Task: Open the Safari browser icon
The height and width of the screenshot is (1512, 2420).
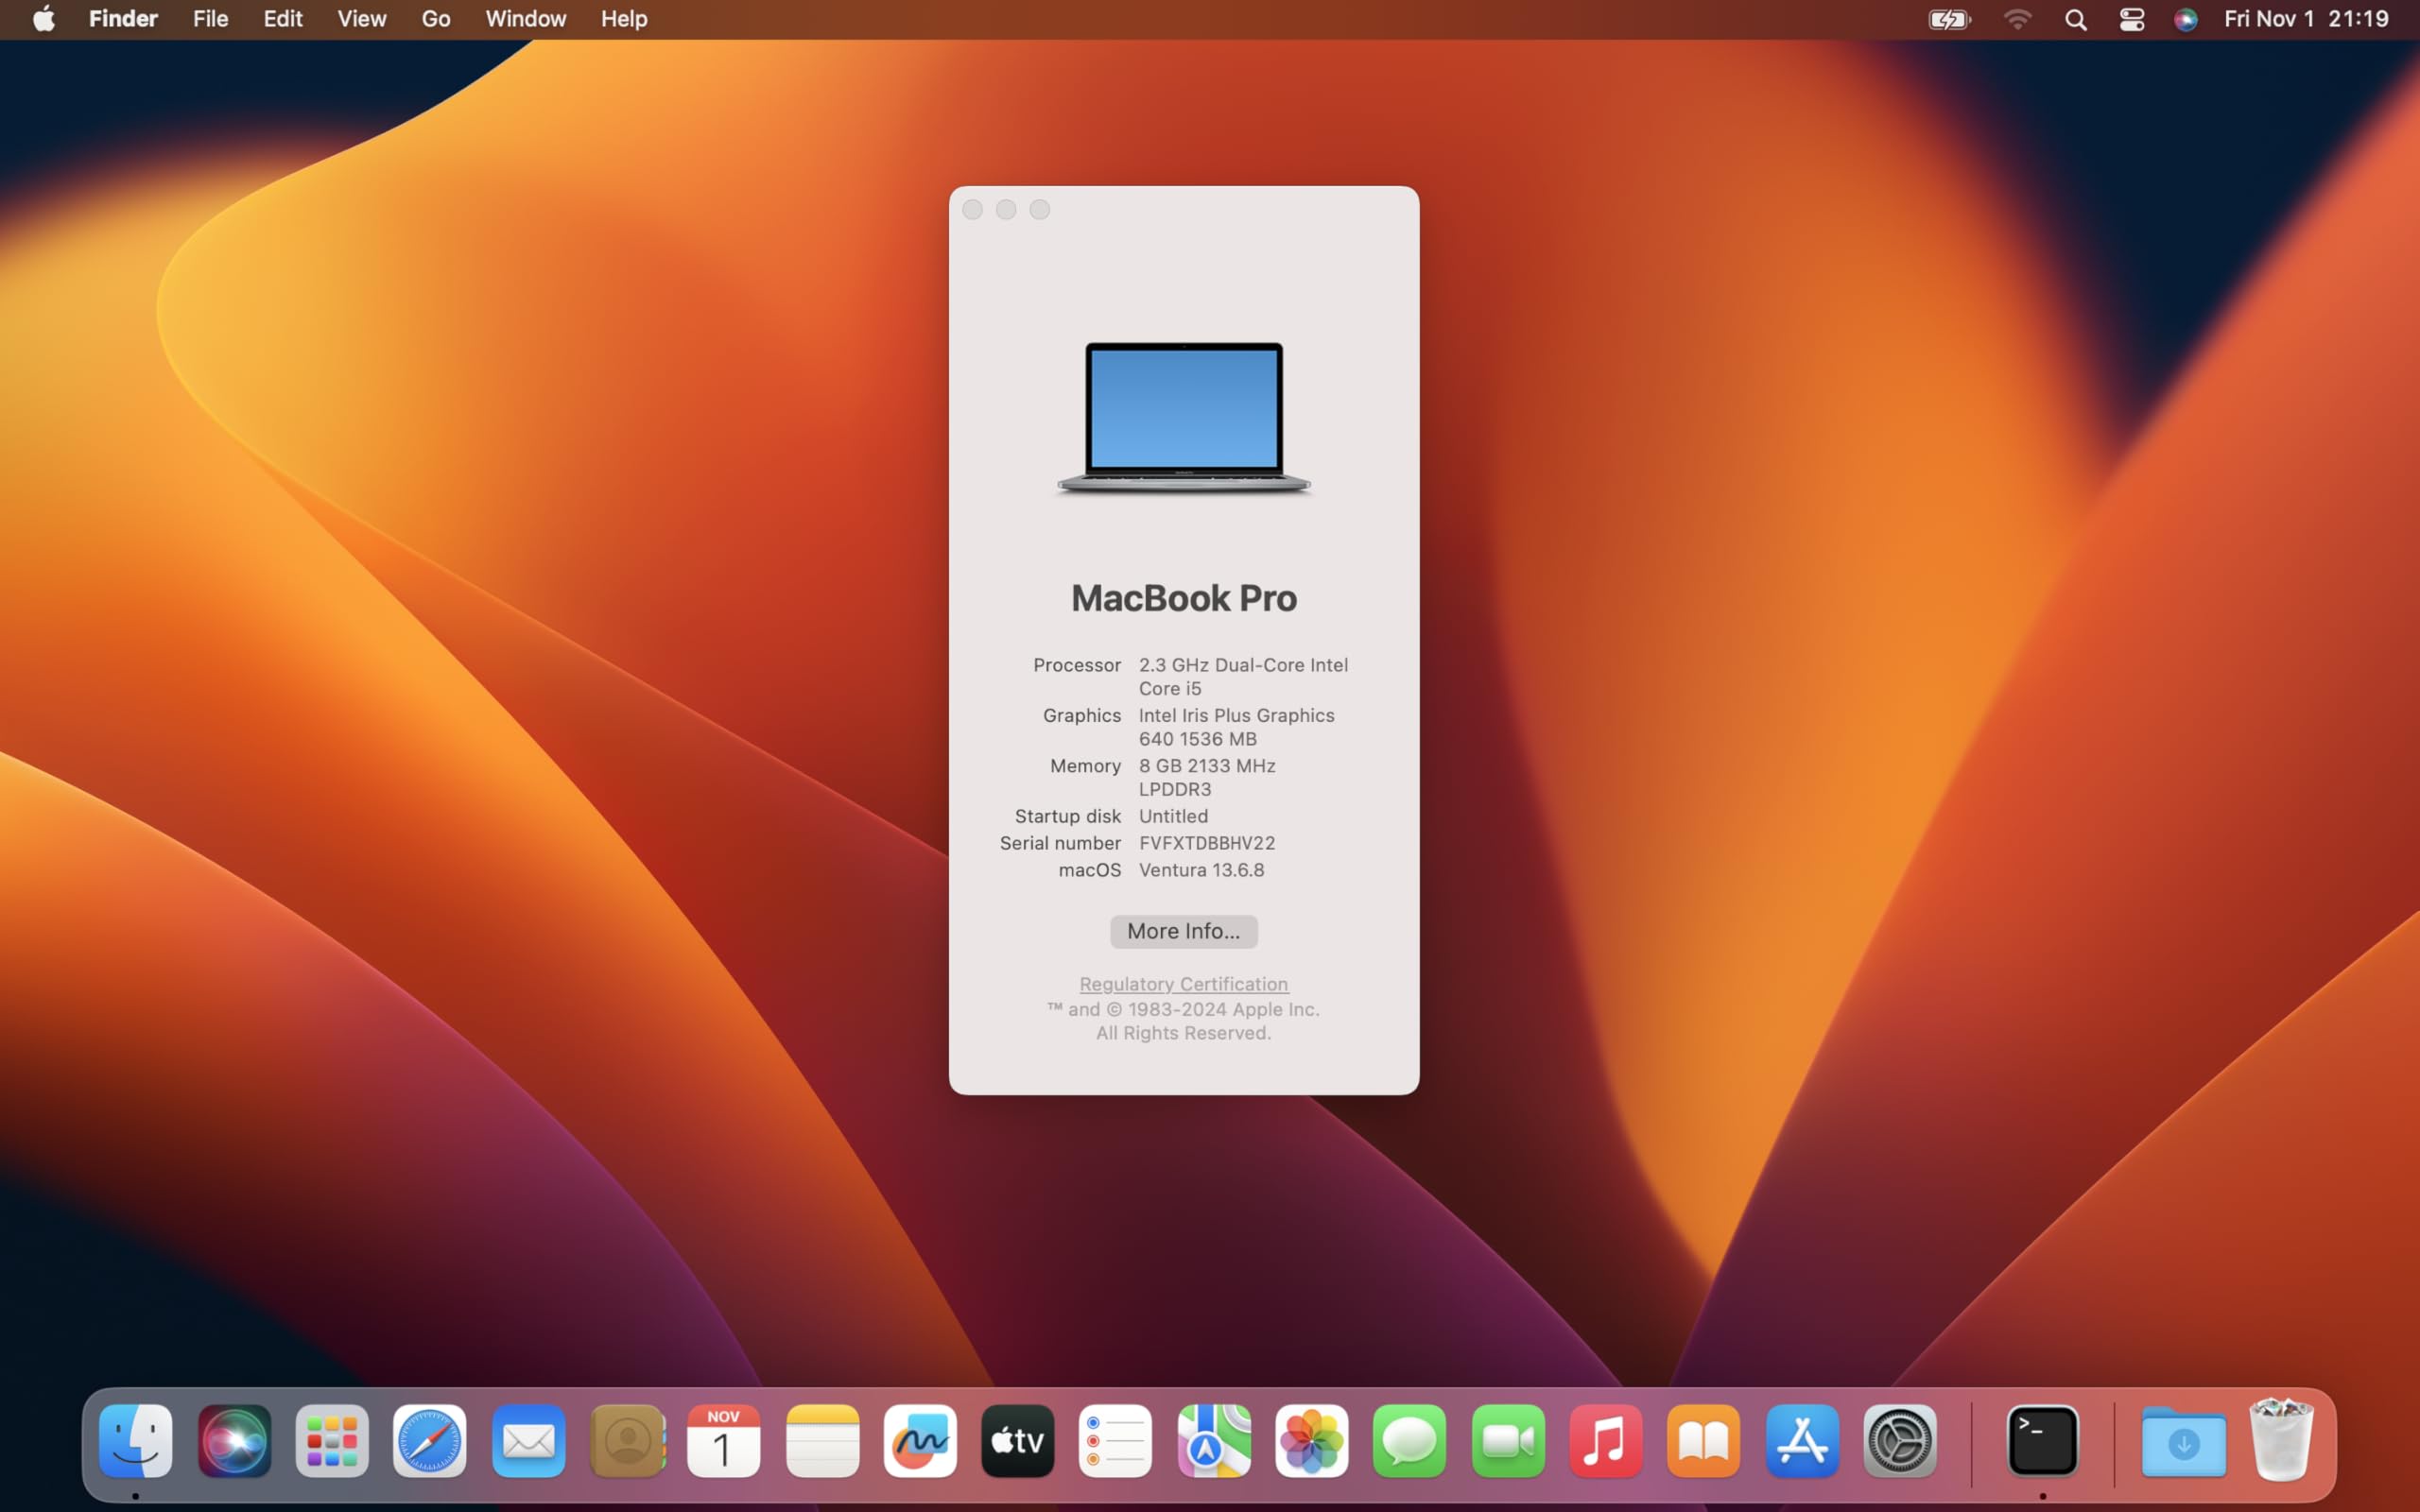Action: click(430, 1441)
